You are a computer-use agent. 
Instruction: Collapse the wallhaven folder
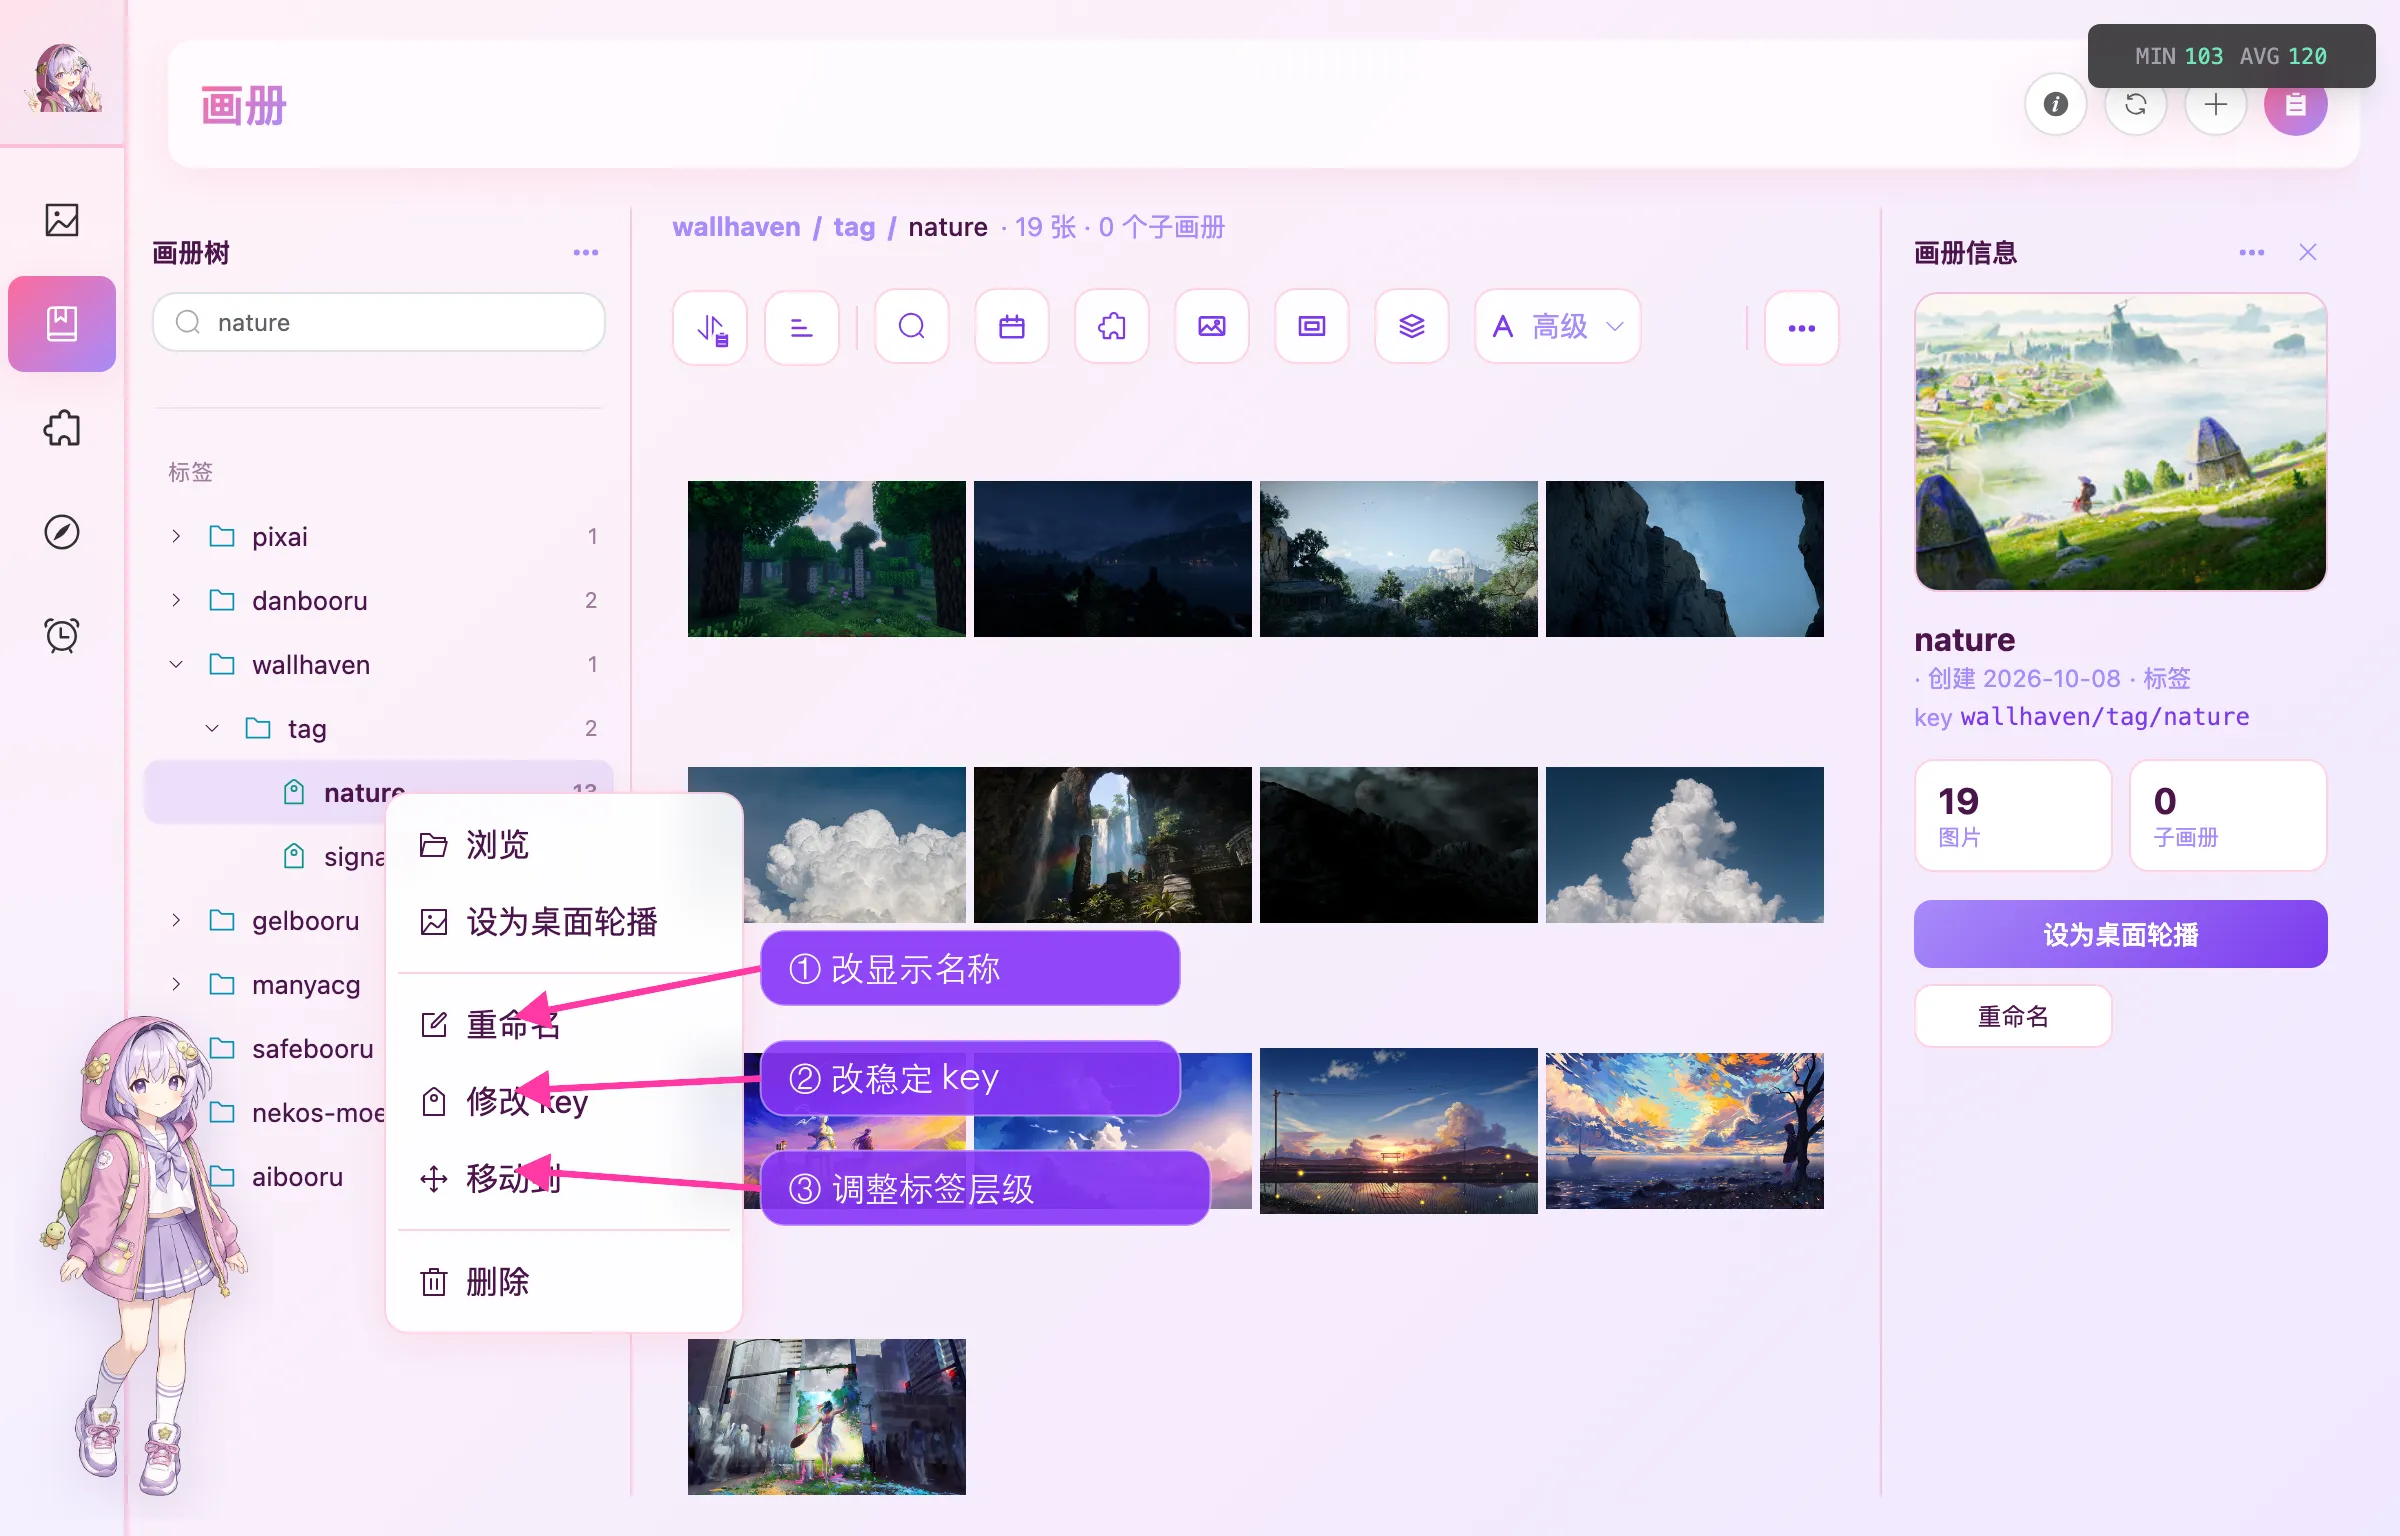(x=176, y=664)
